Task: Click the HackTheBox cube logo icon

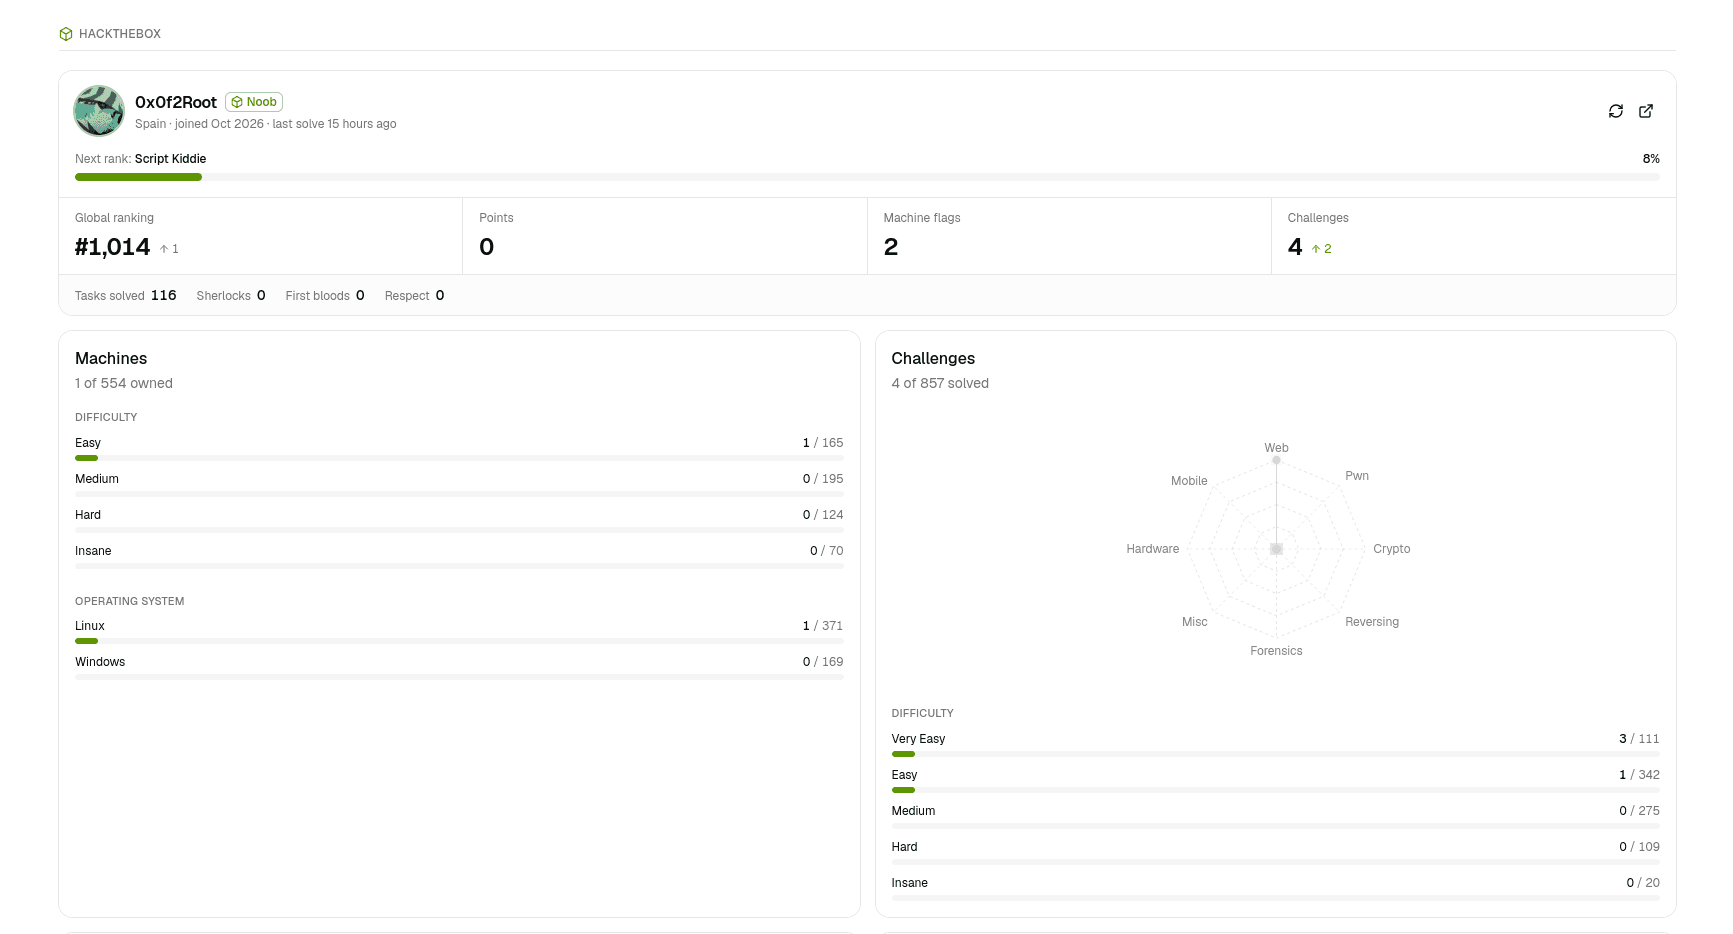Action: click(x=66, y=34)
